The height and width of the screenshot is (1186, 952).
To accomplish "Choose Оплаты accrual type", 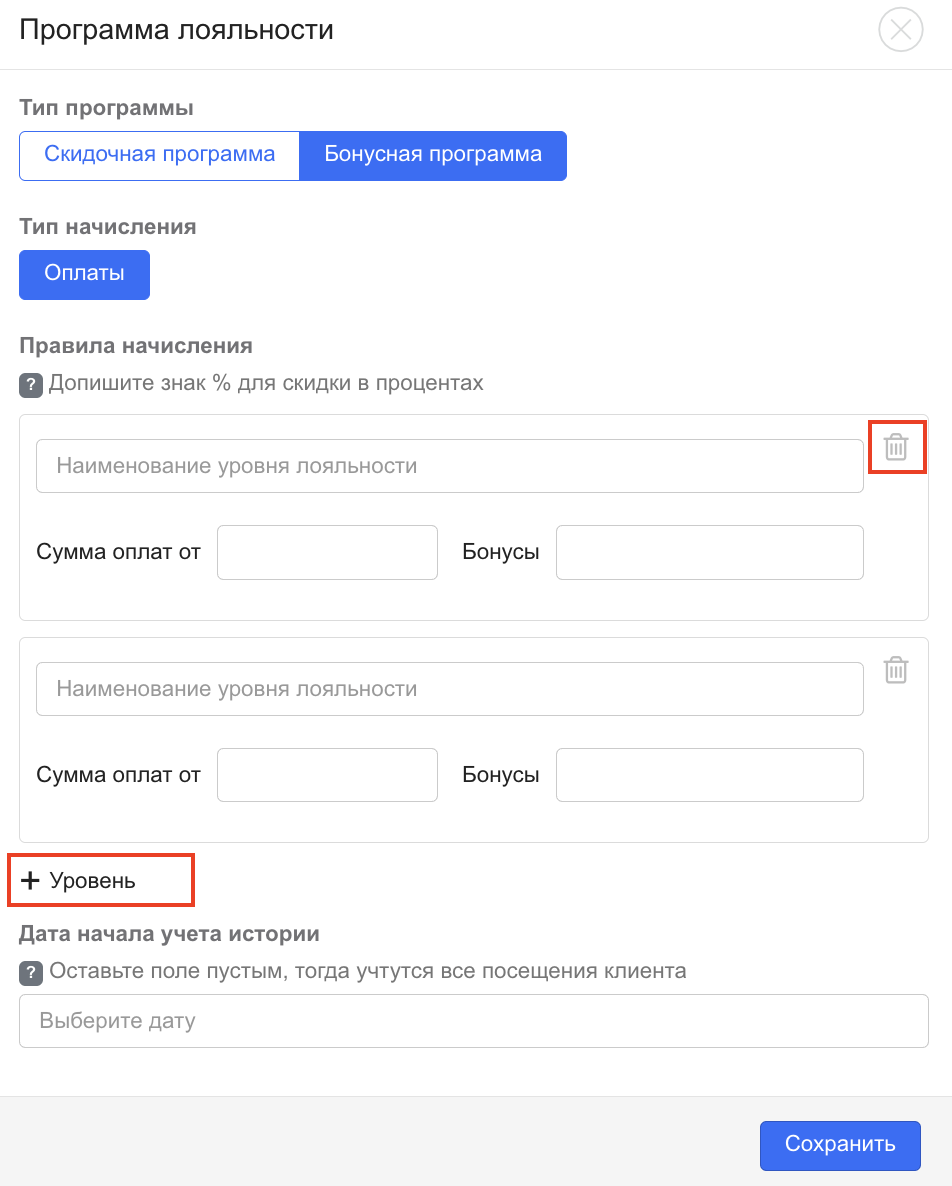I will 84,274.
